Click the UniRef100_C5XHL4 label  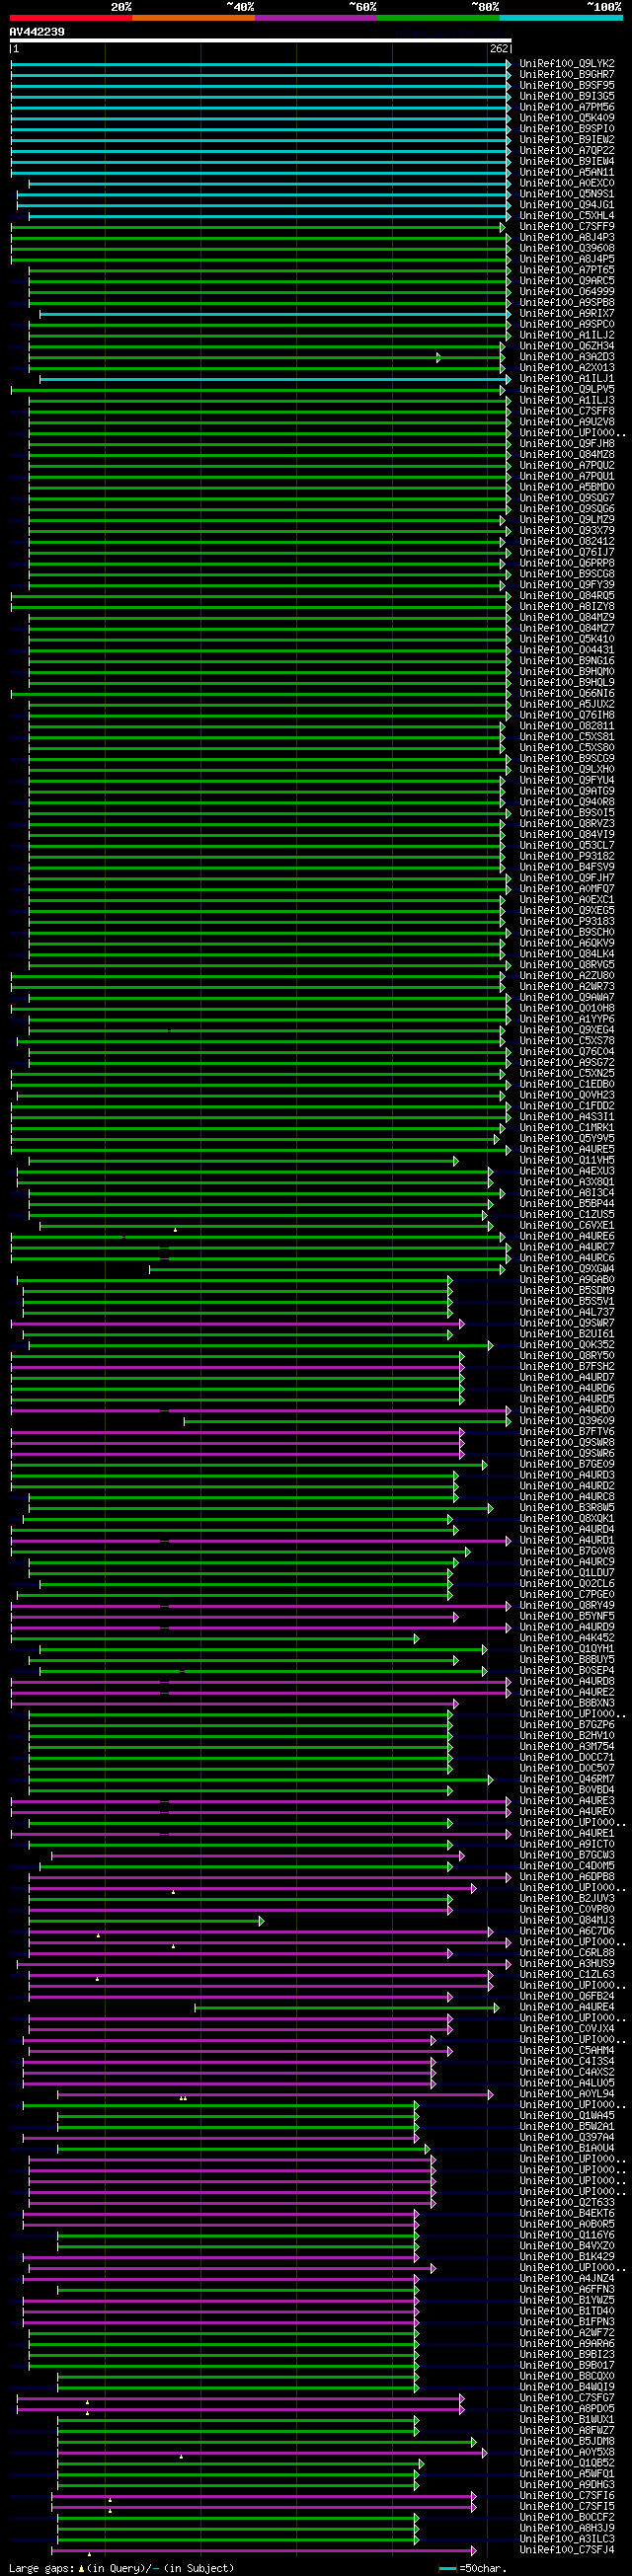[x=567, y=216]
